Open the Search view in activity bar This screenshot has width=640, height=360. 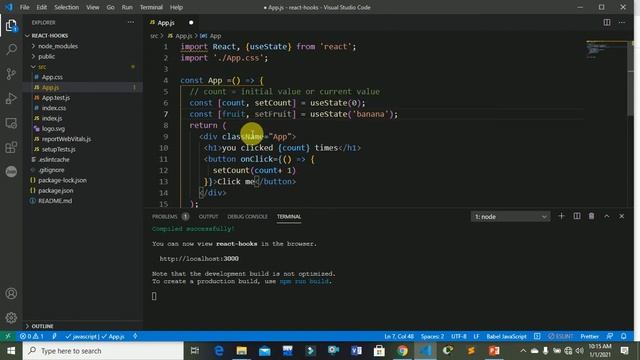[11, 50]
